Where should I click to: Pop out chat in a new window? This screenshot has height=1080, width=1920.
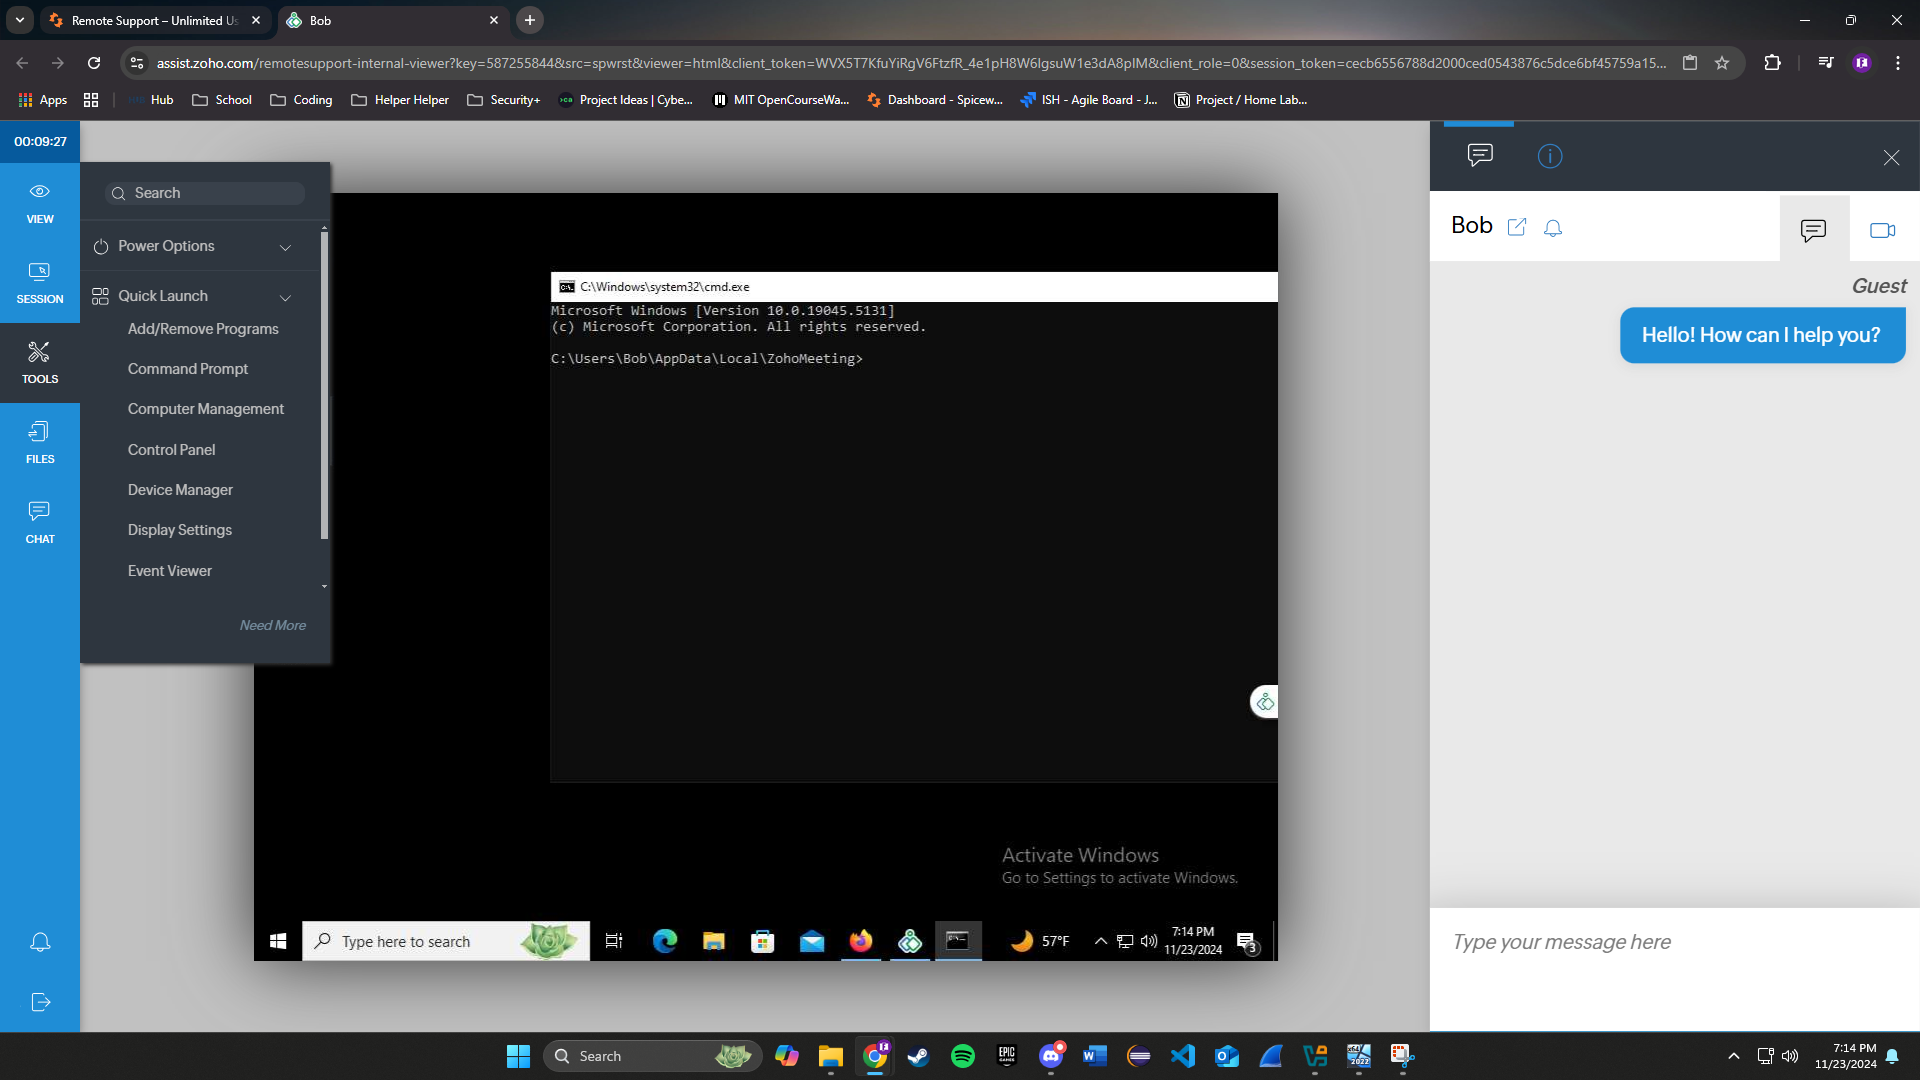coord(1516,227)
